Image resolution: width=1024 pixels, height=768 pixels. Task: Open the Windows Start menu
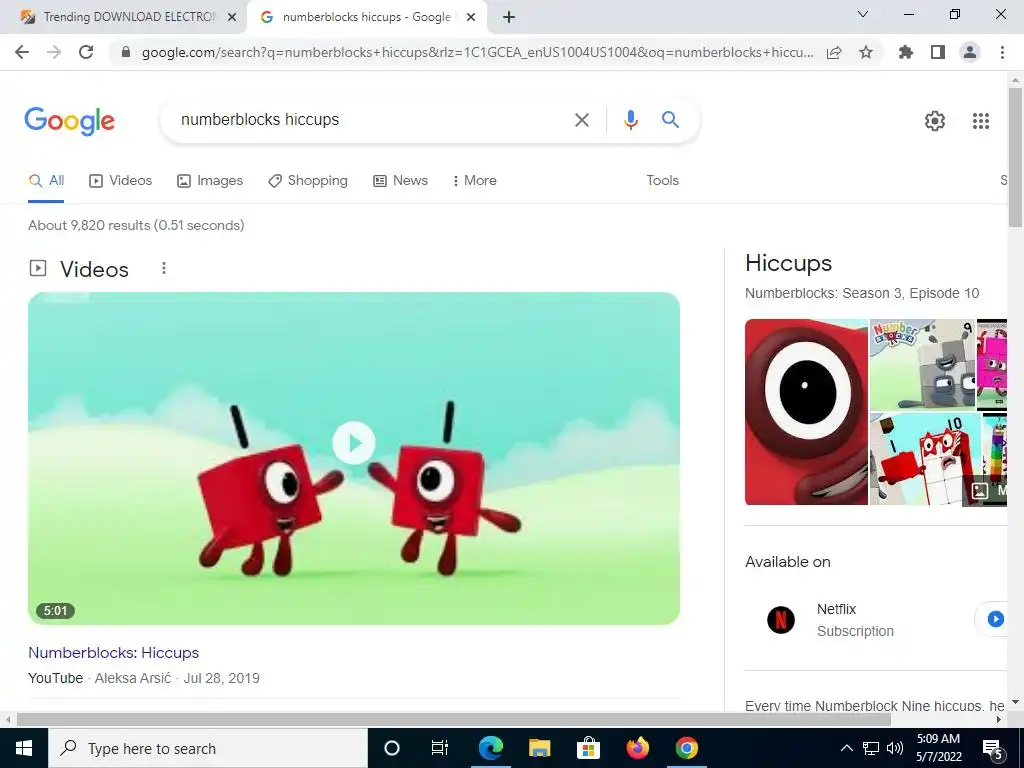click(24, 748)
